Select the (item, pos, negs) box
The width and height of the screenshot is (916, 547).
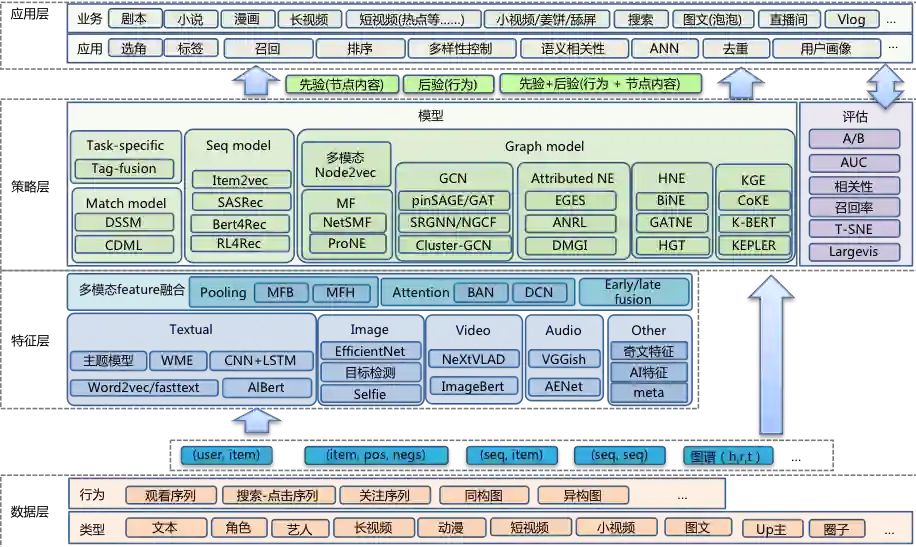(x=376, y=455)
